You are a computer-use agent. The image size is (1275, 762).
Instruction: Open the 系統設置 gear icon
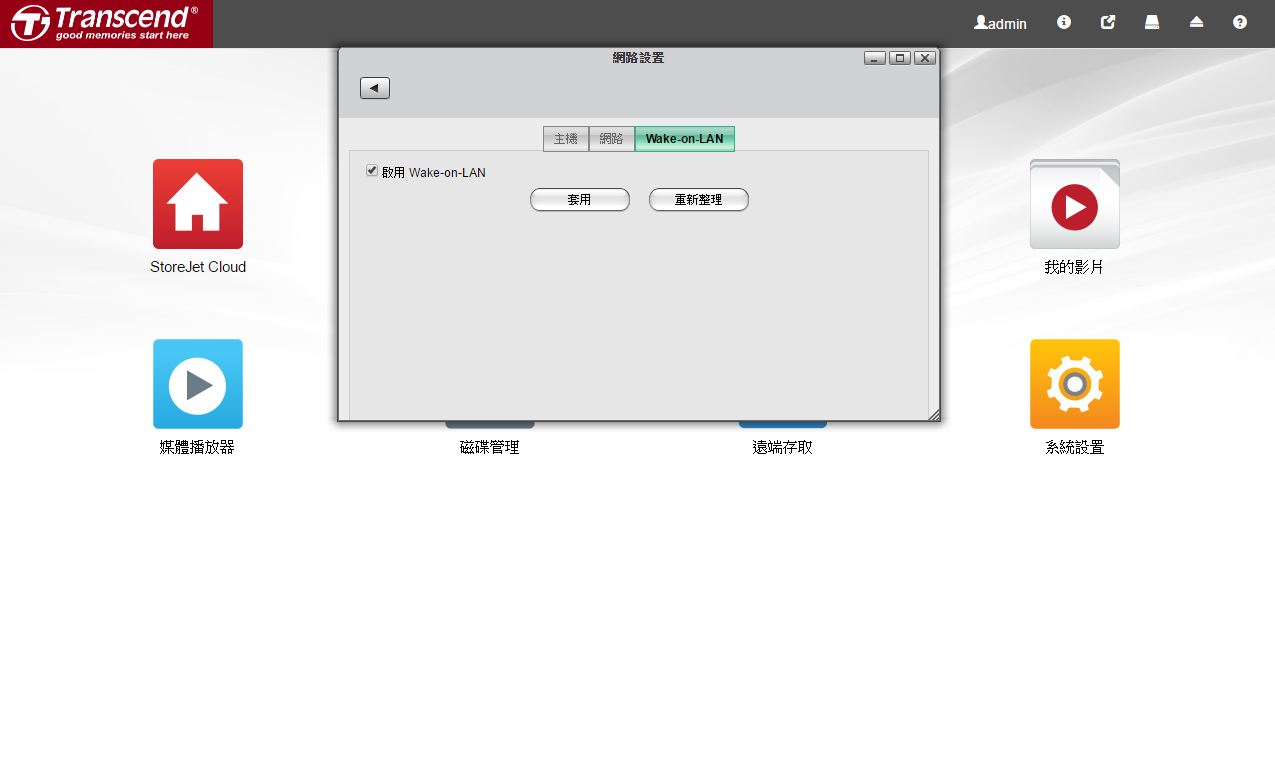1075,384
